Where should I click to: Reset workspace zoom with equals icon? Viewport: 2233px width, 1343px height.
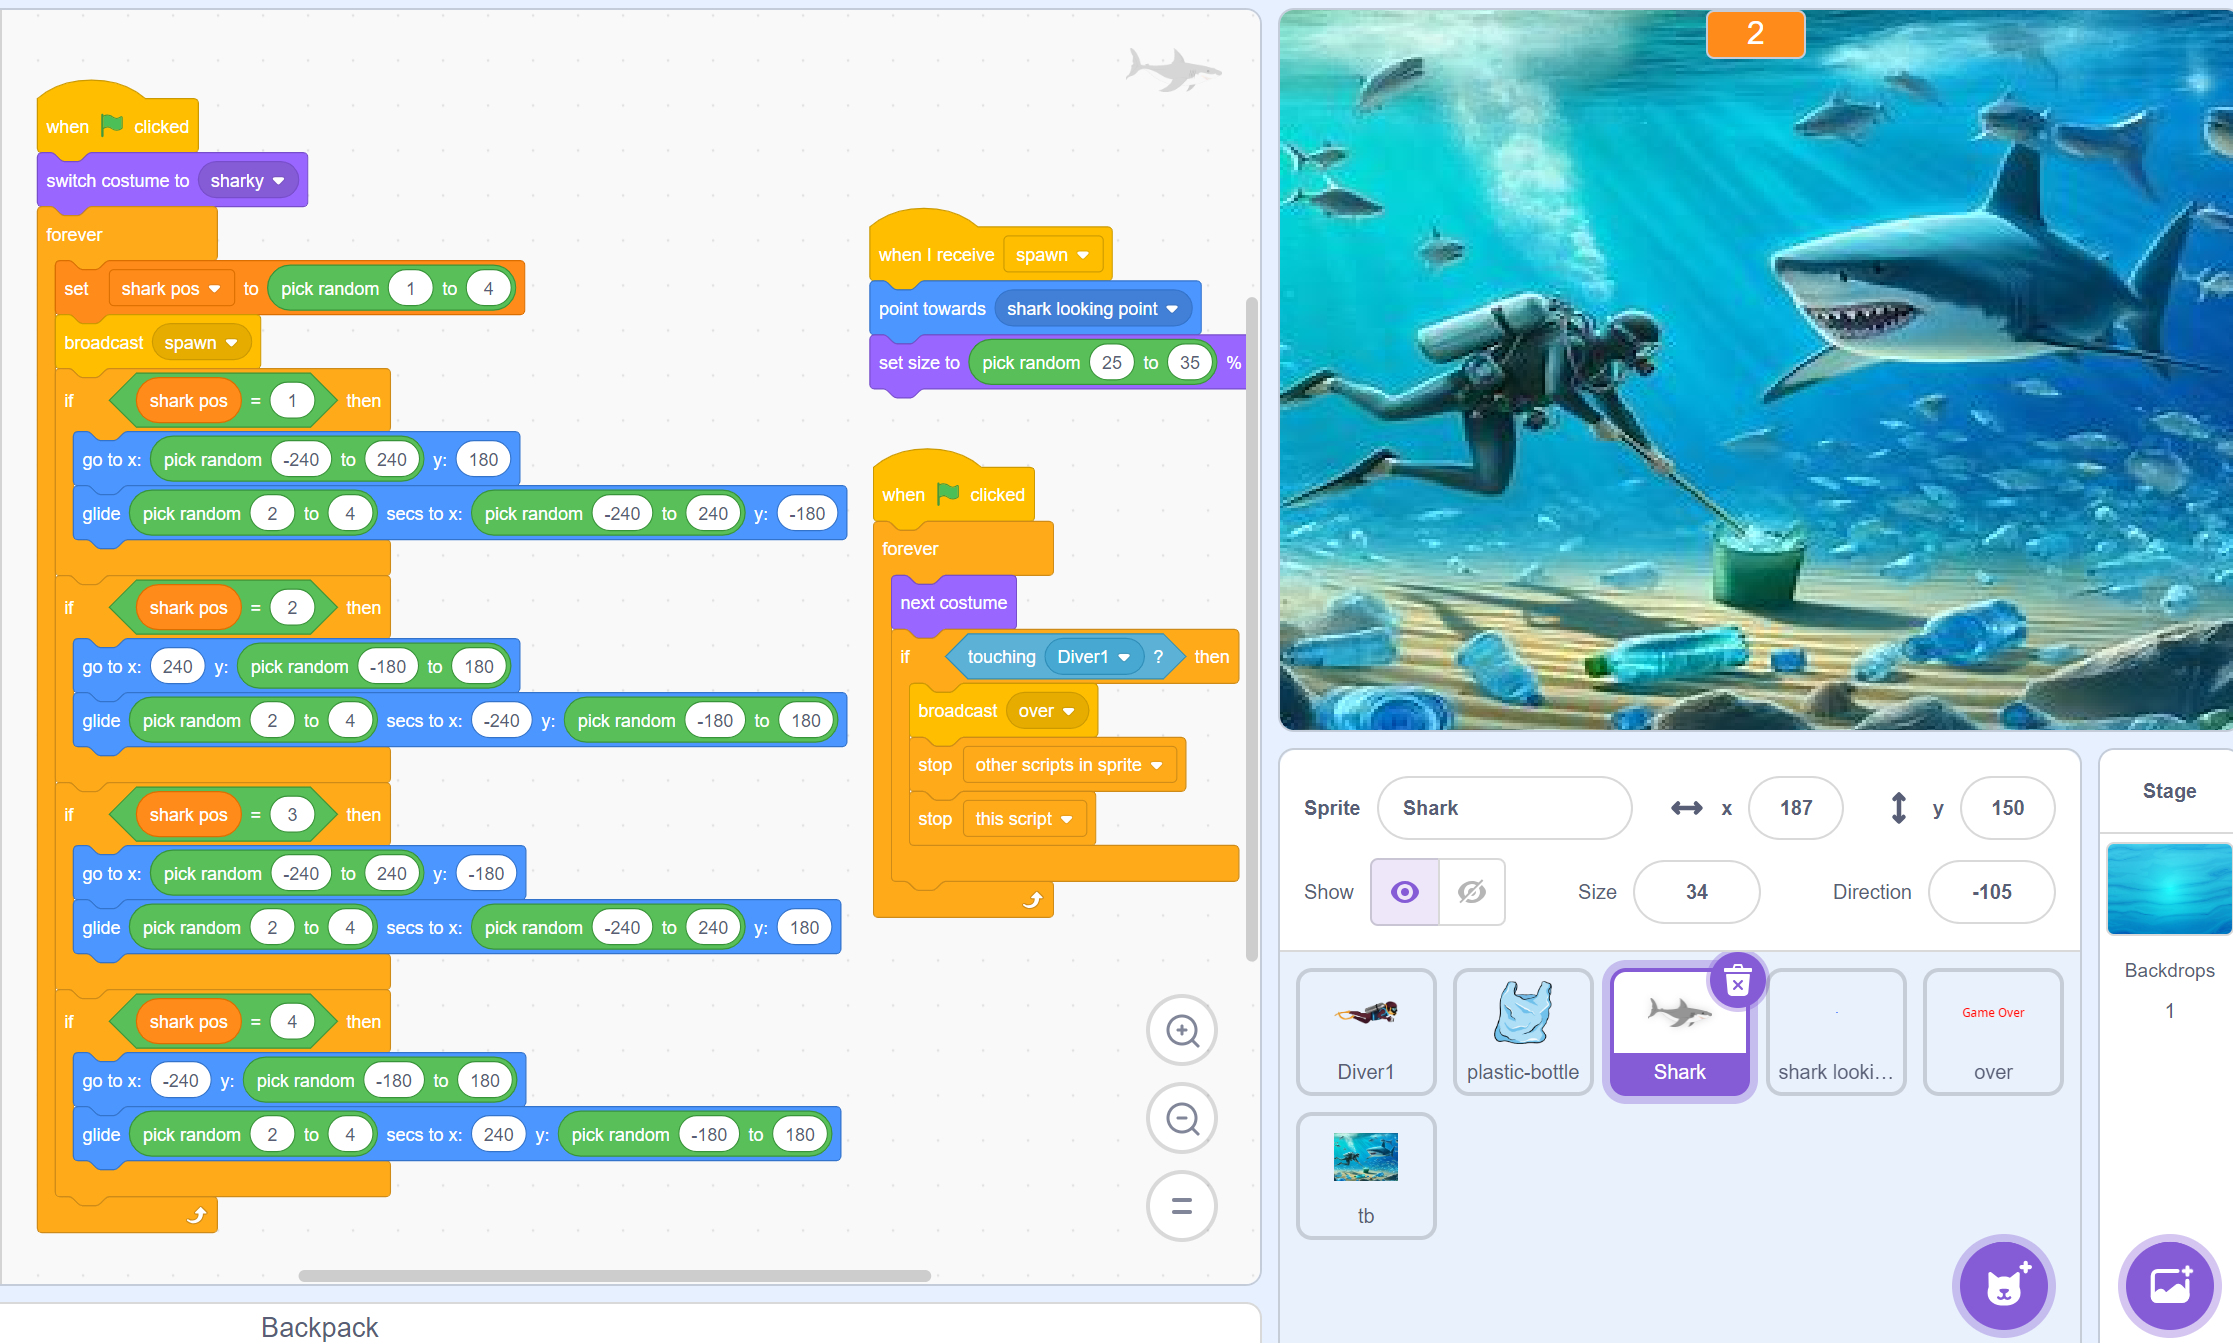(x=1182, y=1206)
